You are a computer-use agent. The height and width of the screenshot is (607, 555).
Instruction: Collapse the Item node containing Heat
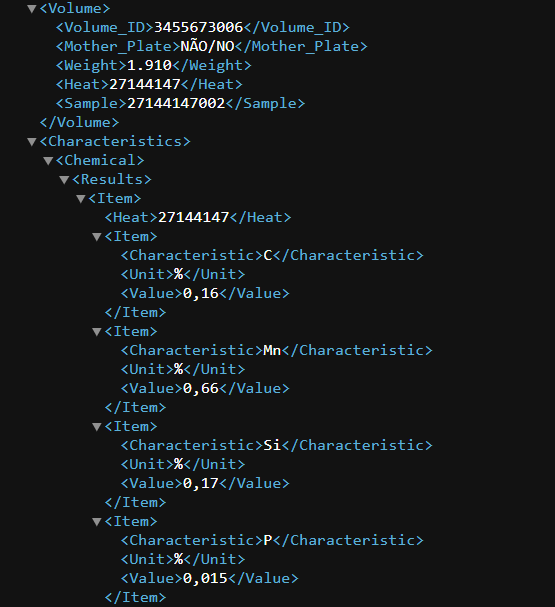pos(81,199)
